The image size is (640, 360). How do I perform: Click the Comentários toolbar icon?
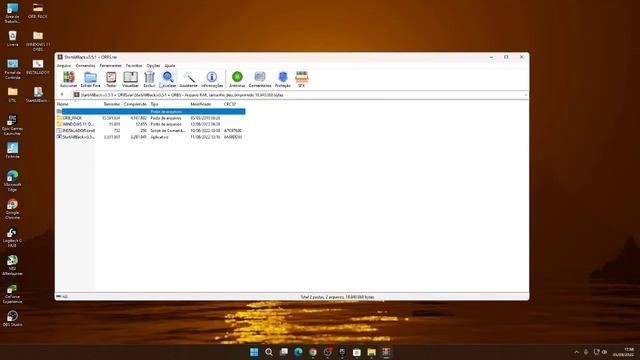tap(260, 79)
